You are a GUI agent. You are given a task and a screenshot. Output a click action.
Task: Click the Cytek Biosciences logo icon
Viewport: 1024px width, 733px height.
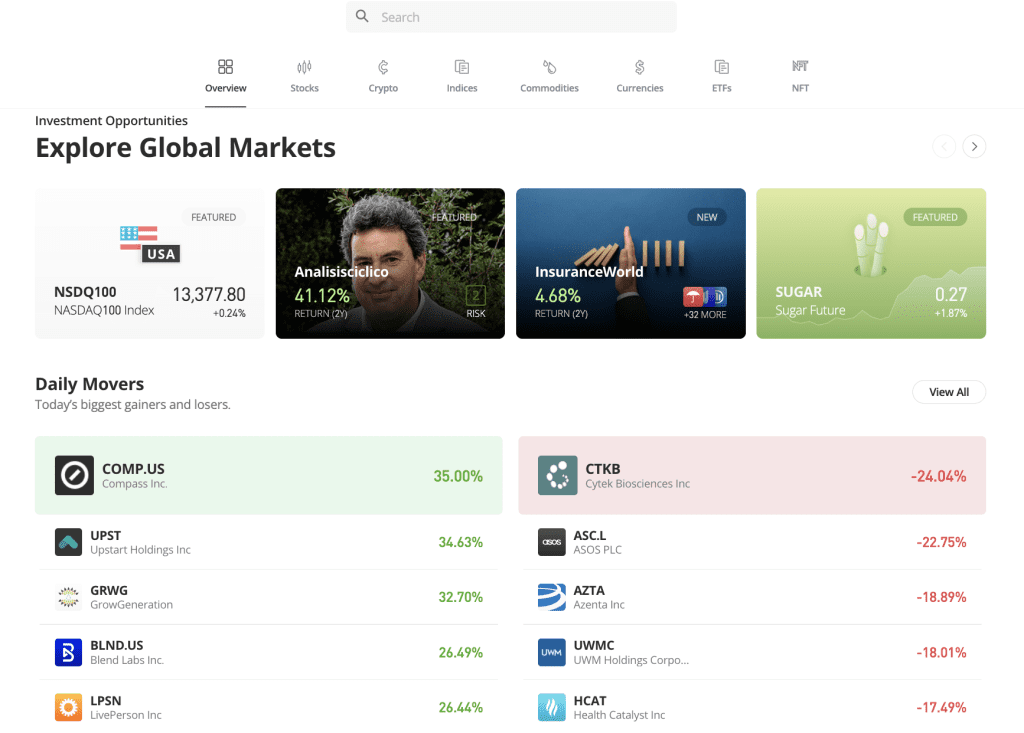pyautogui.click(x=557, y=475)
